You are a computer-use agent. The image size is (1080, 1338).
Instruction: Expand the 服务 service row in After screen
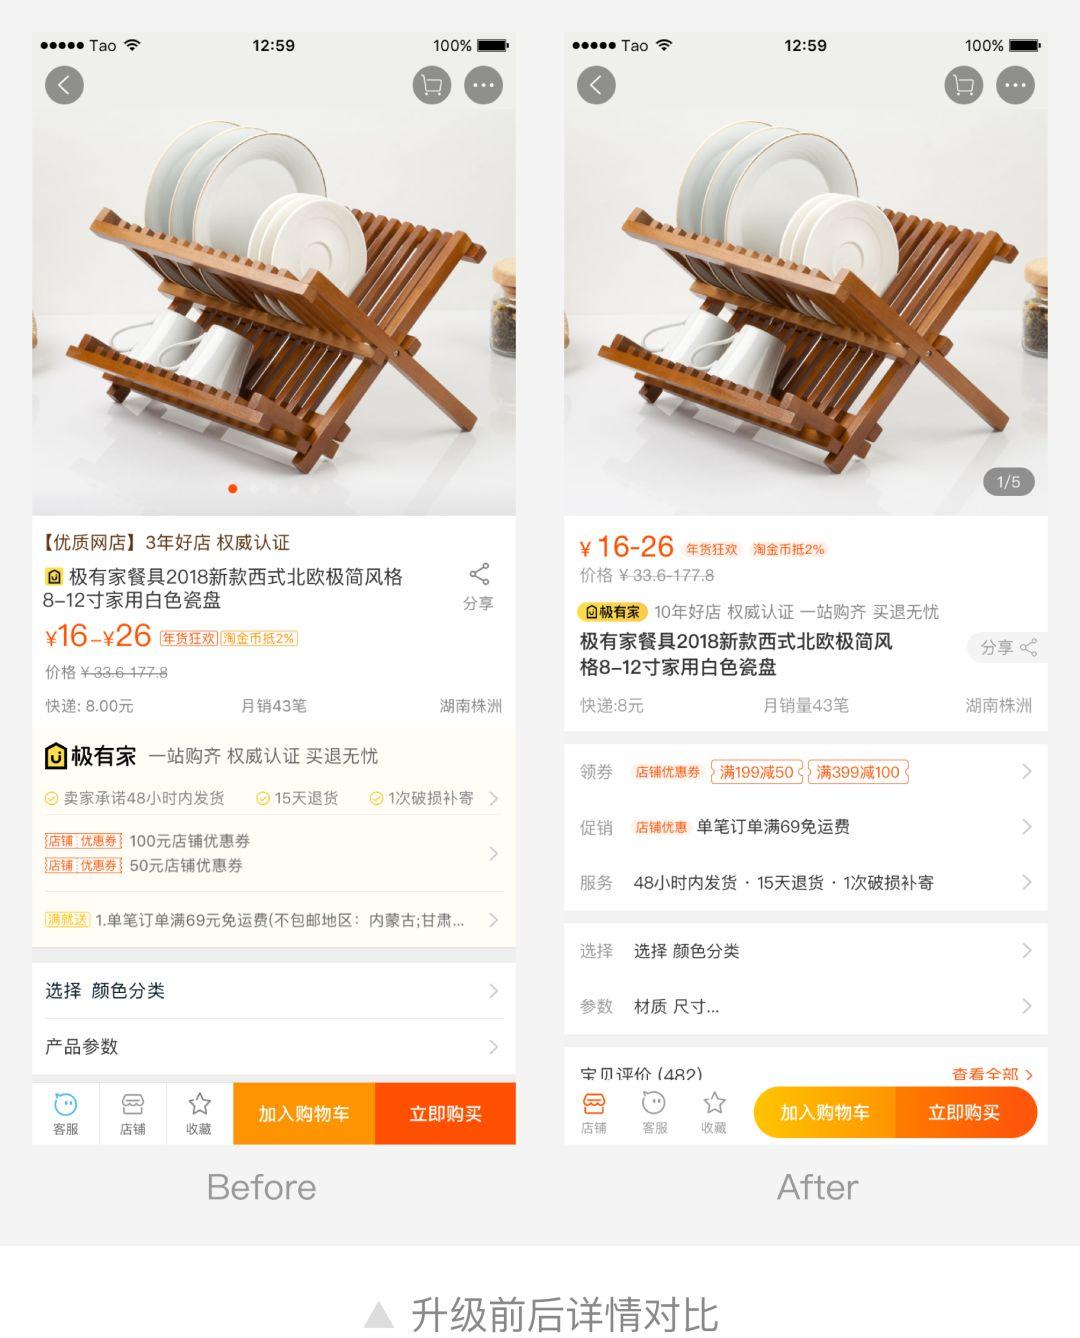(806, 883)
